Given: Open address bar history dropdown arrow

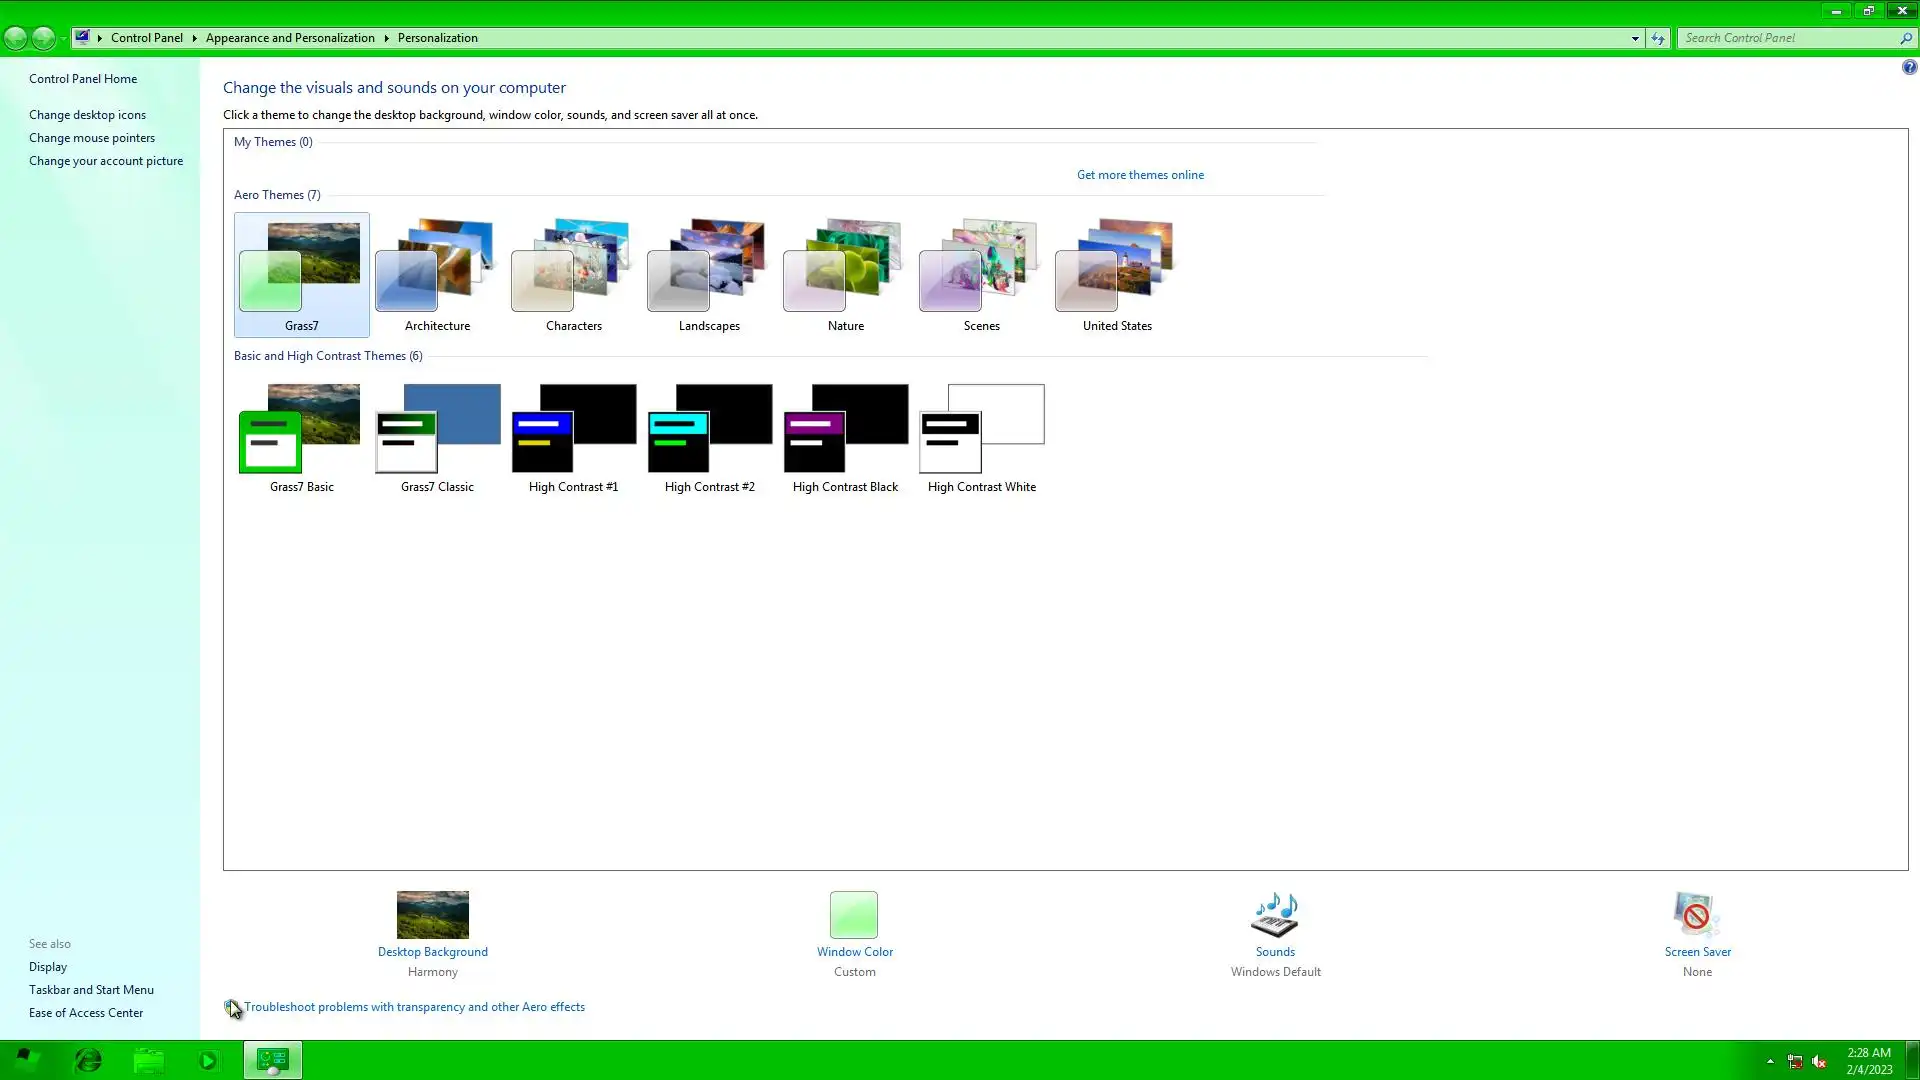Looking at the screenshot, I should [1635, 38].
